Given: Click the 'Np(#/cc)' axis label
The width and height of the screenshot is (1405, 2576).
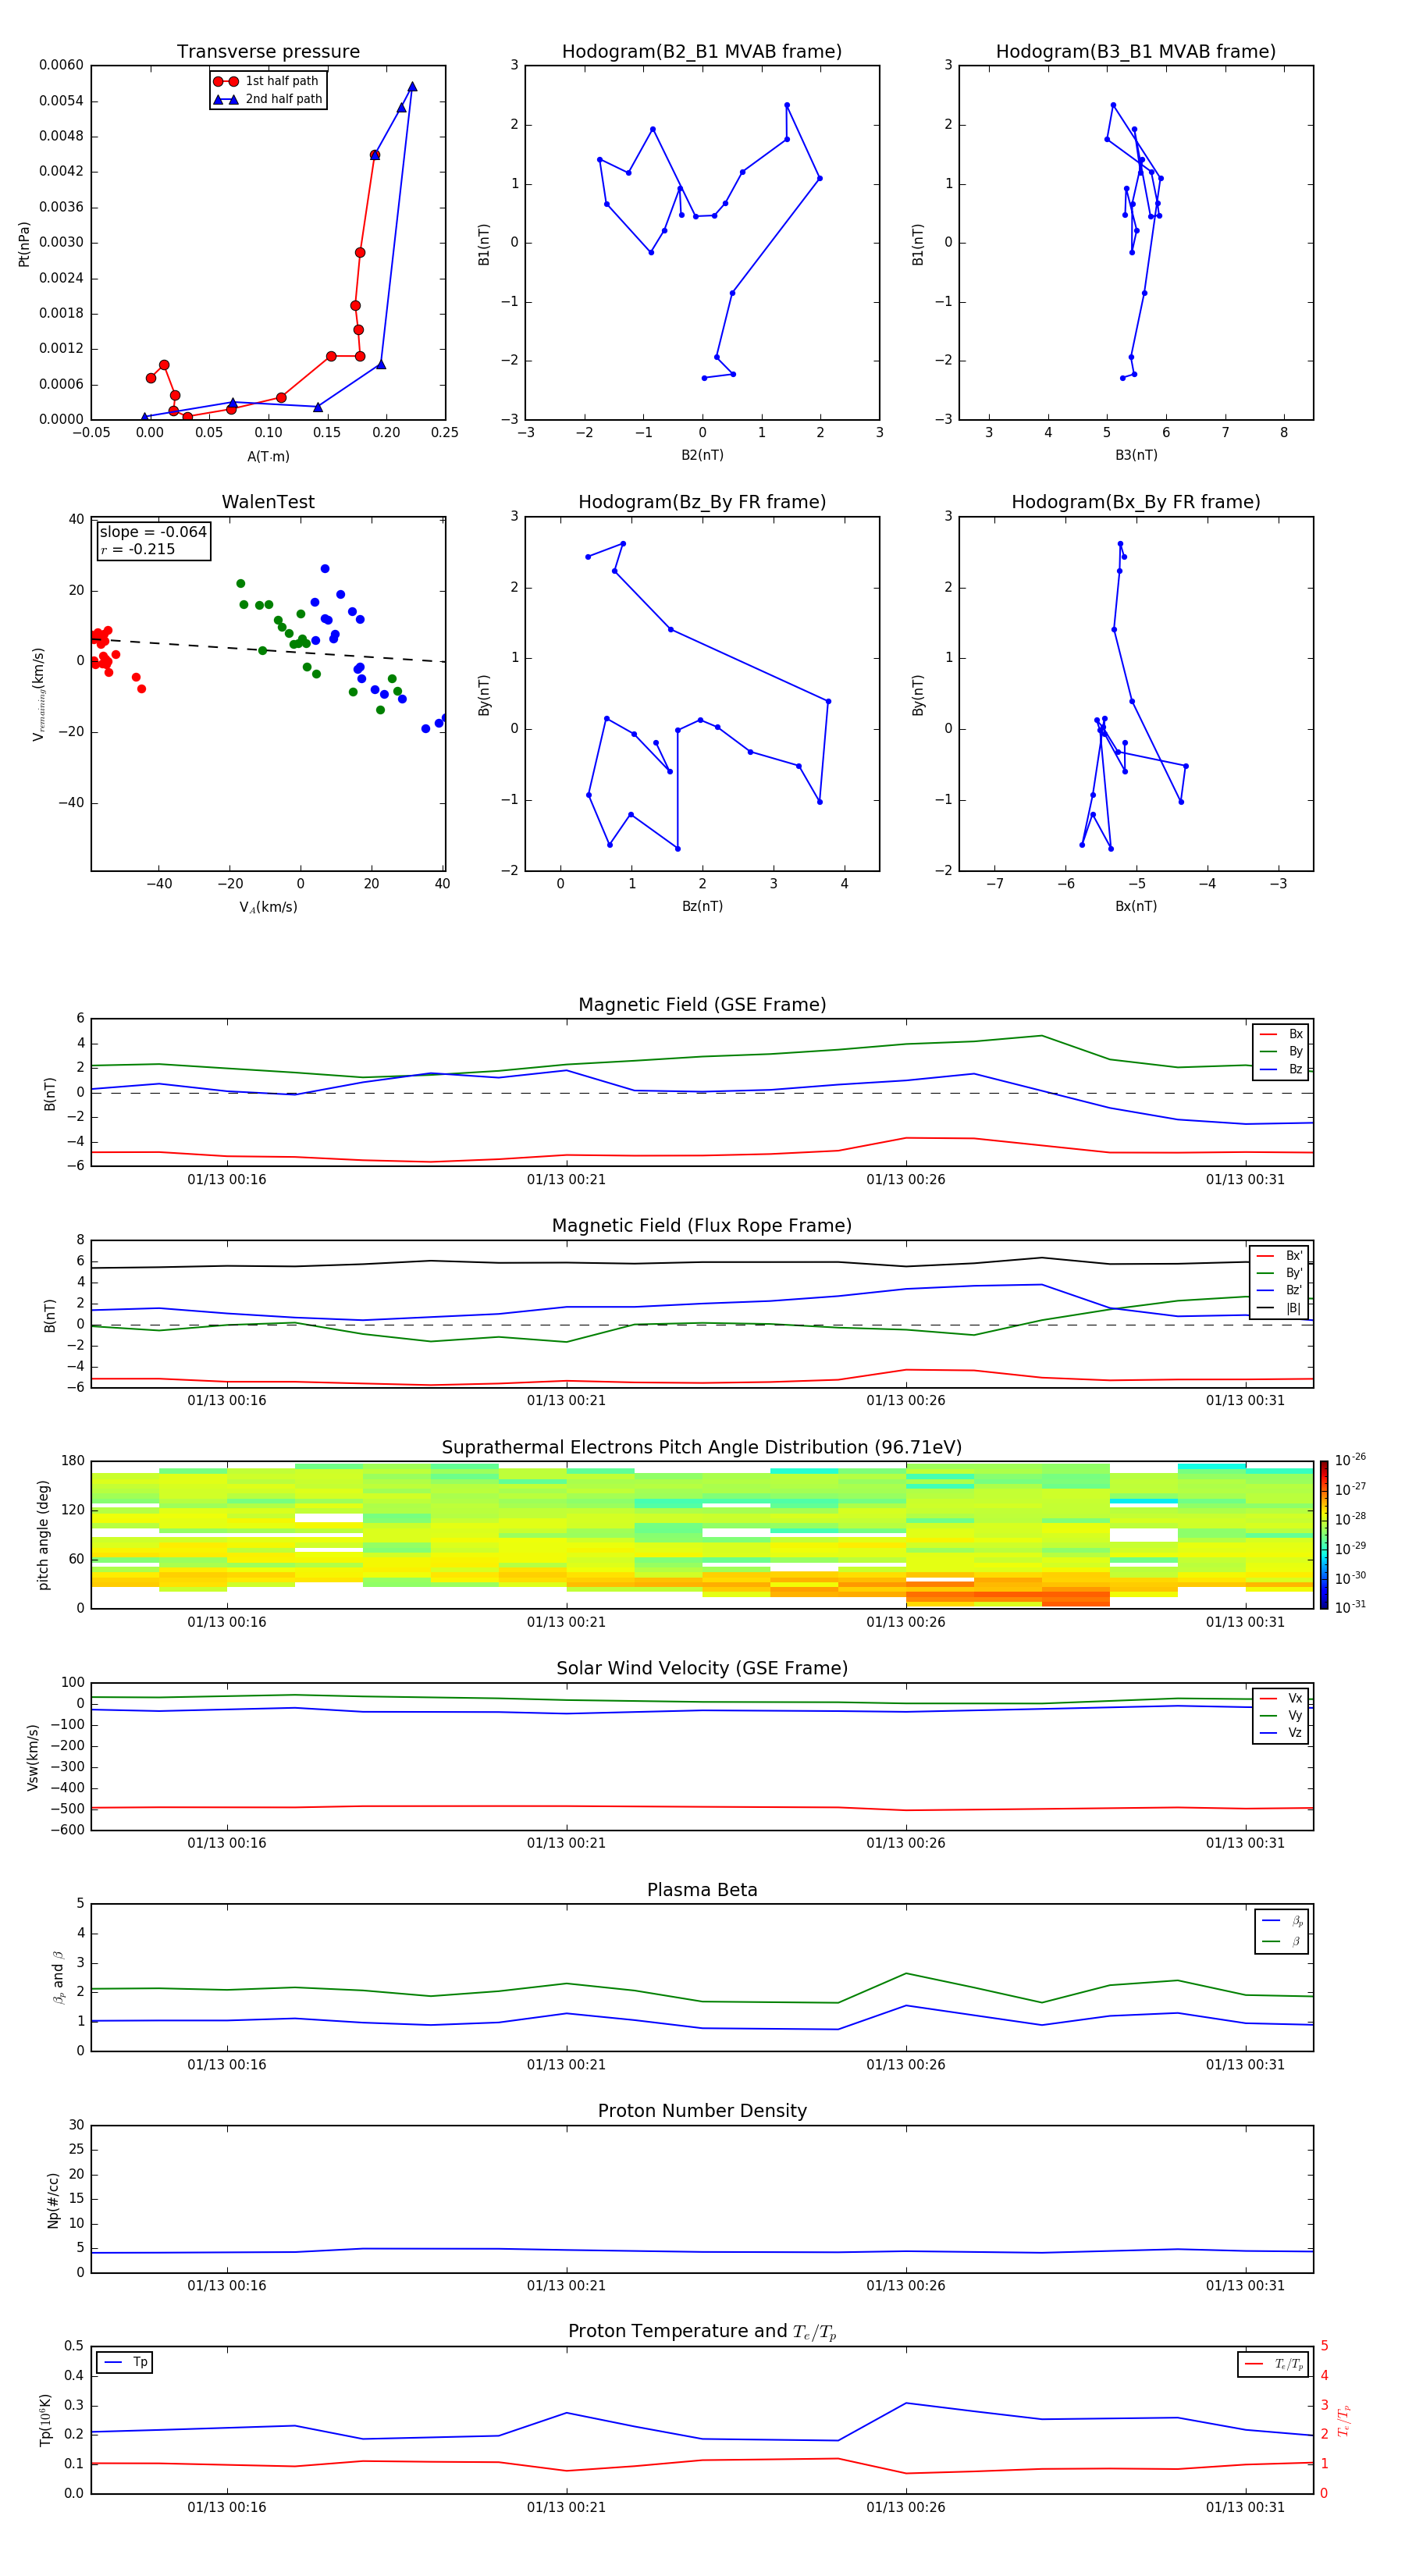Looking at the screenshot, I should 53,2200.
